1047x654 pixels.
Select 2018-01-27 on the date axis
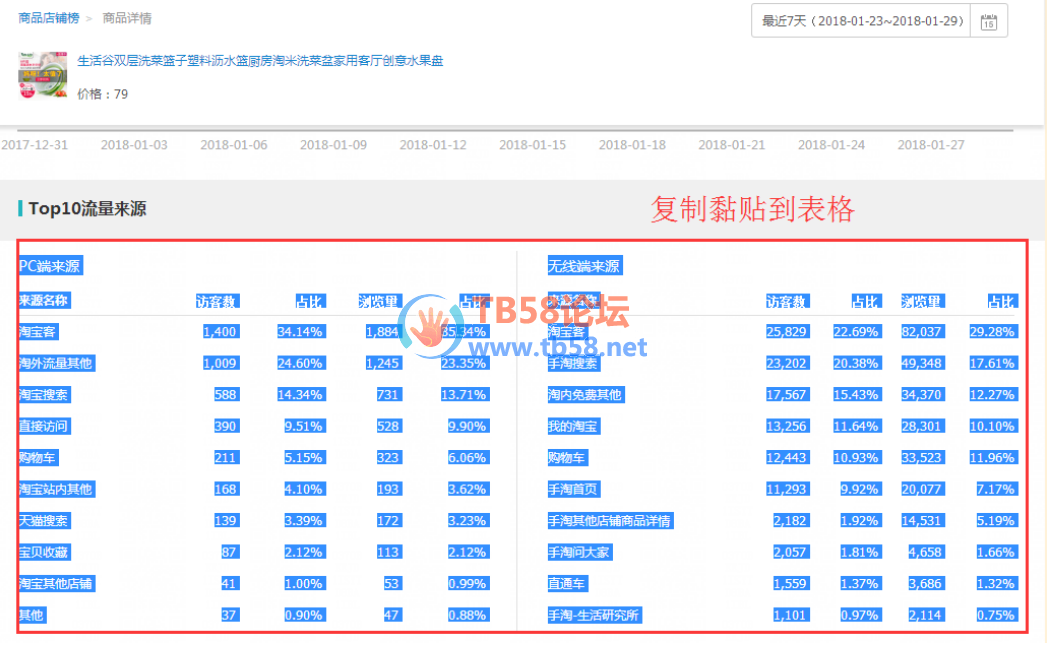coord(930,145)
